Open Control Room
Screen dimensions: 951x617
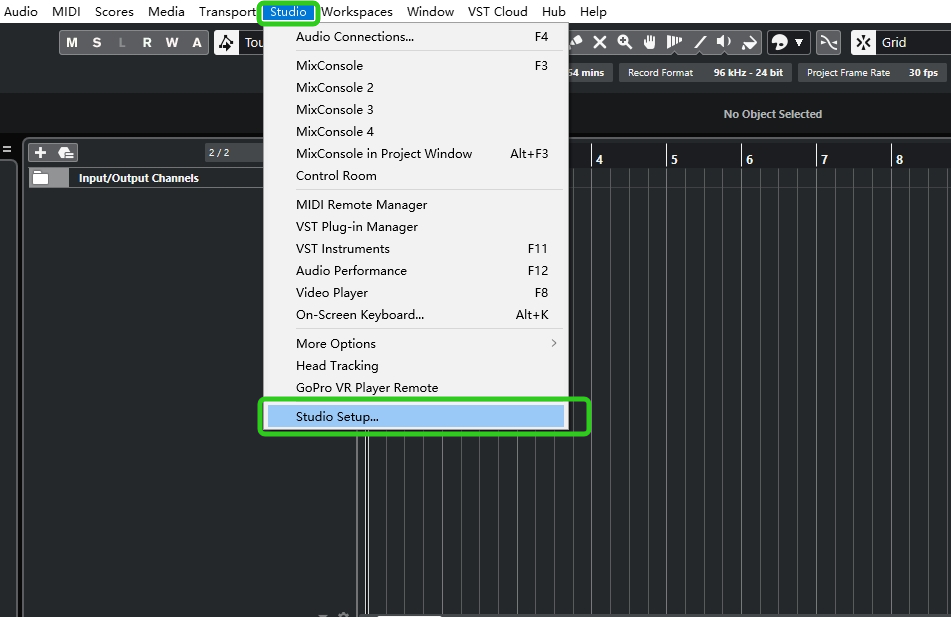416,176
